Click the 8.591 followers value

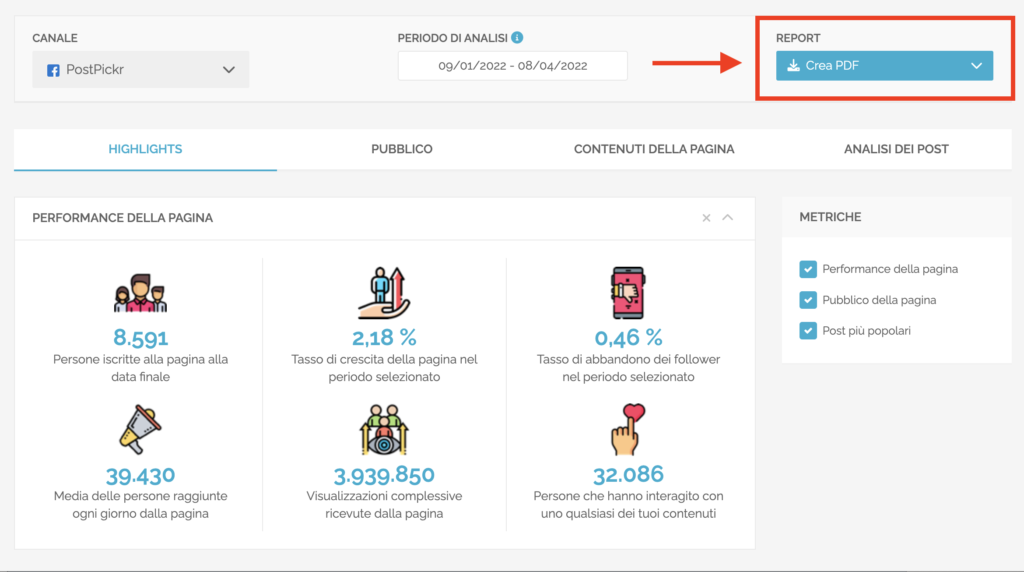(x=140, y=338)
